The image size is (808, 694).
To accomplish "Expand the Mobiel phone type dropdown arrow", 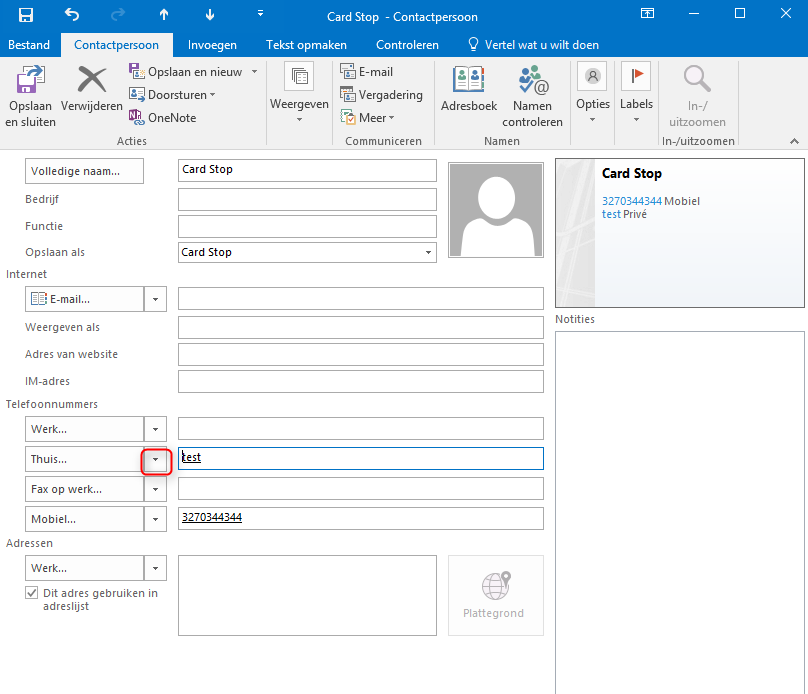I will [155, 519].
